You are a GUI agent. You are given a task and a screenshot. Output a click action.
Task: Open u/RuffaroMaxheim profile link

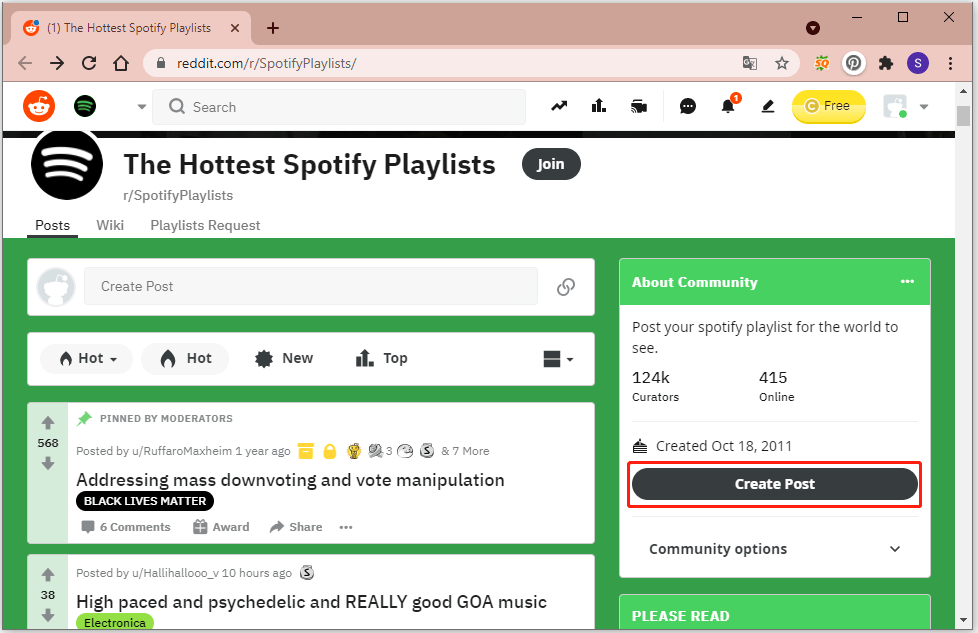click(182, 451)
